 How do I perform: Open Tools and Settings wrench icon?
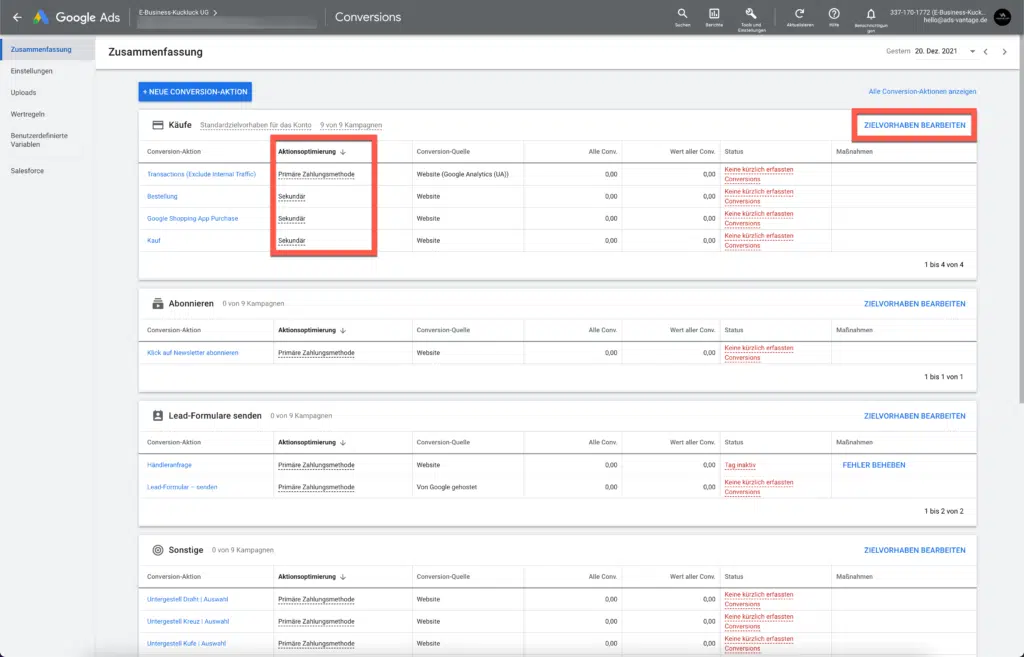coord(751,14)
